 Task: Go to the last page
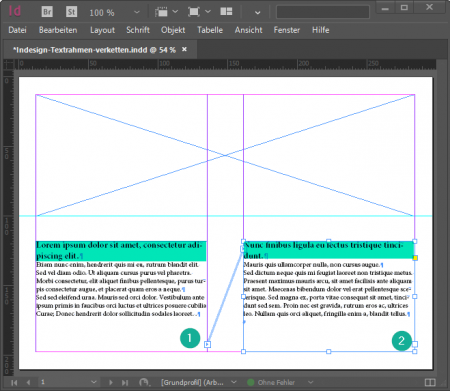[125, 383]
